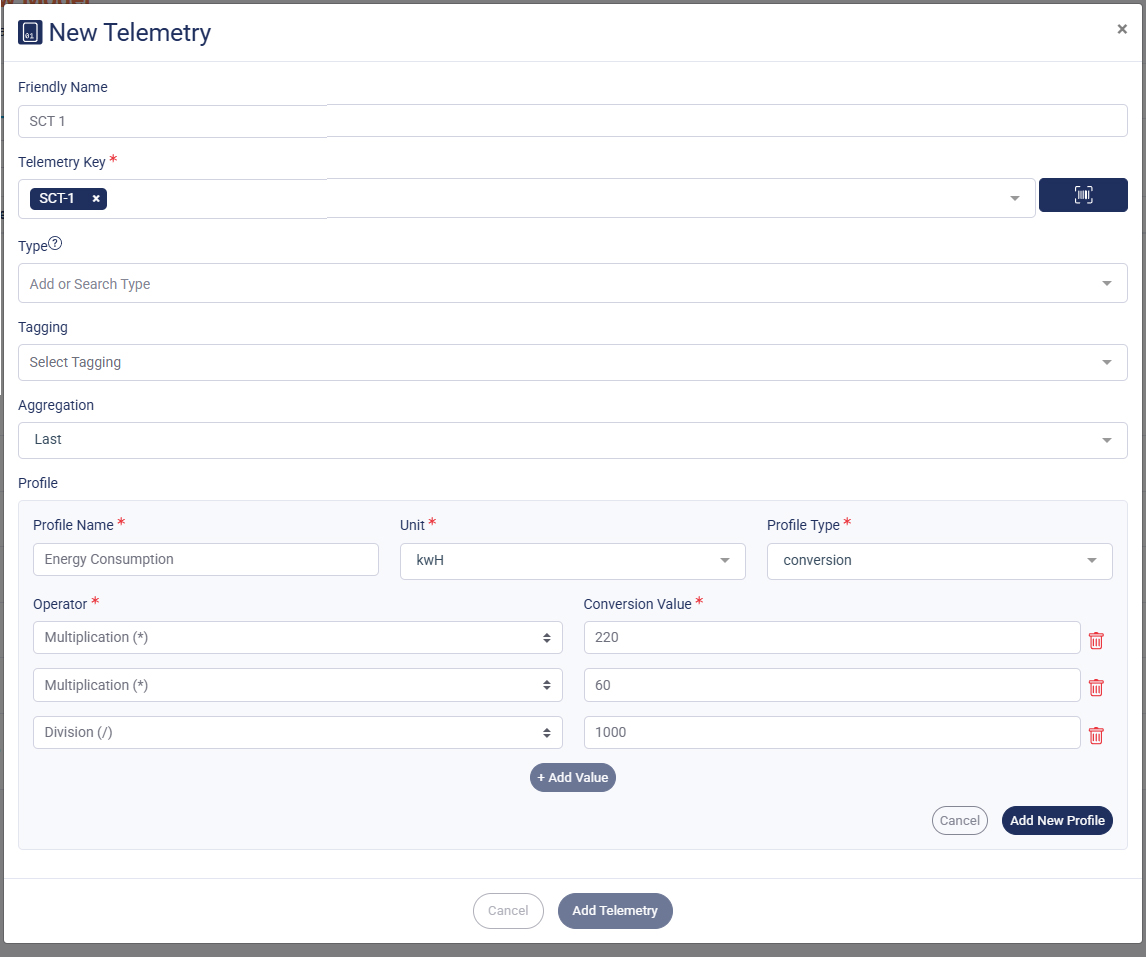The height and width of the screenshot is (958, 1147).
Task: Change the first Multiplication operator selector
Action: [x=297, y=637]
